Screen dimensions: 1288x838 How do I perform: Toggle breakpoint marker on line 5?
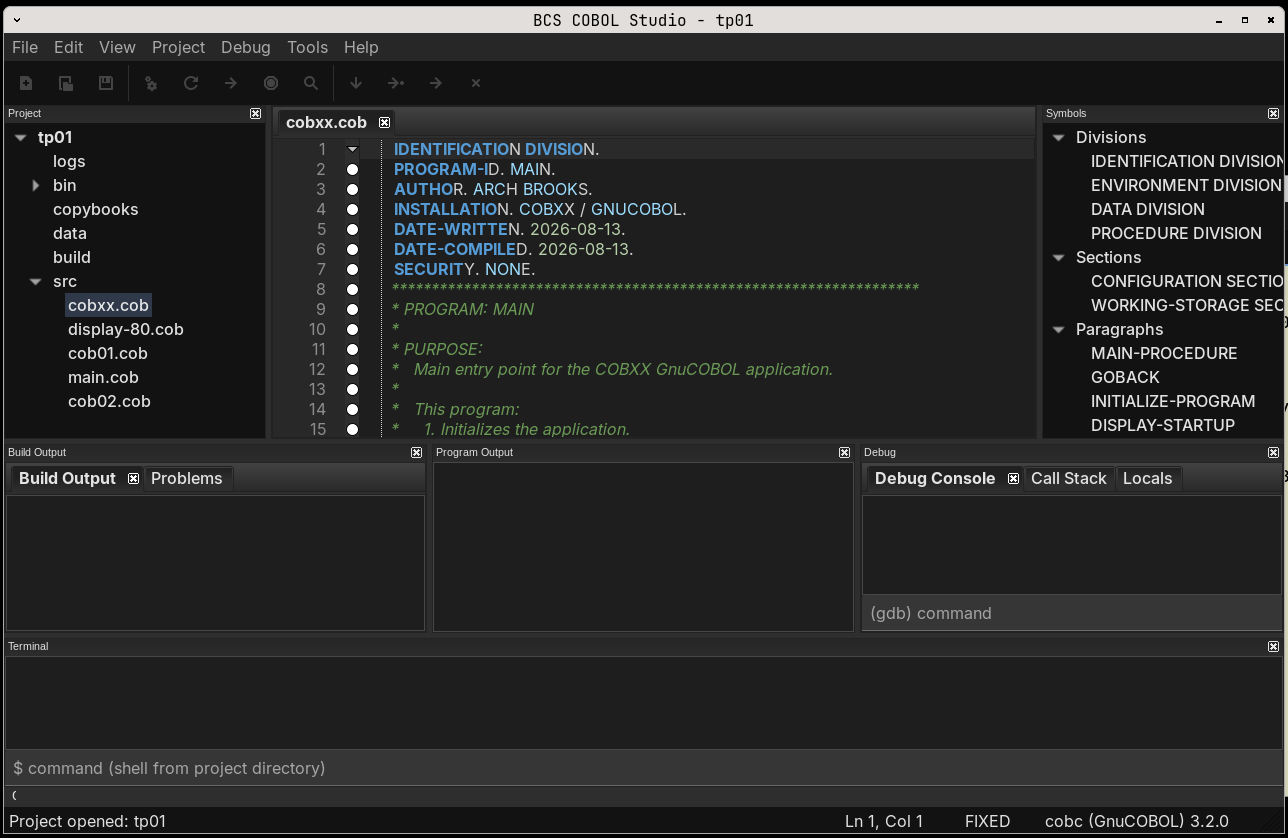tap(352, 230)
